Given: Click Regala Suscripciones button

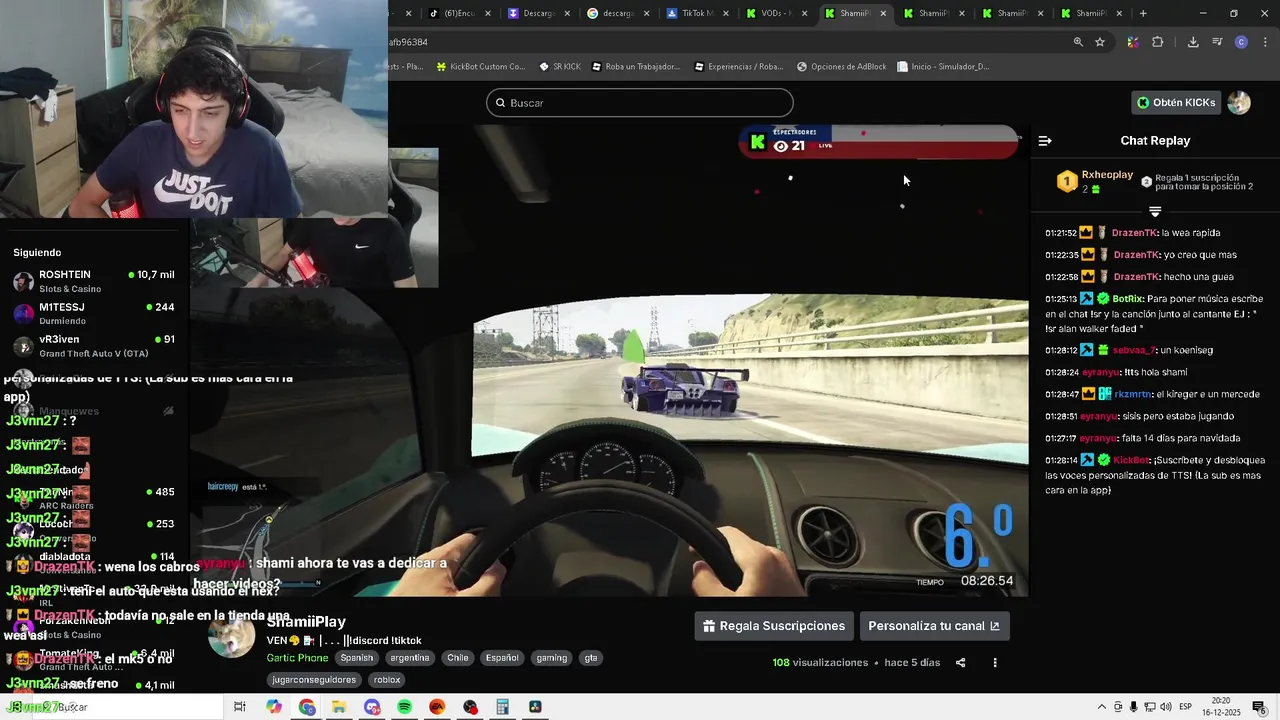Looking at the screenshot, I should (774, 626).
